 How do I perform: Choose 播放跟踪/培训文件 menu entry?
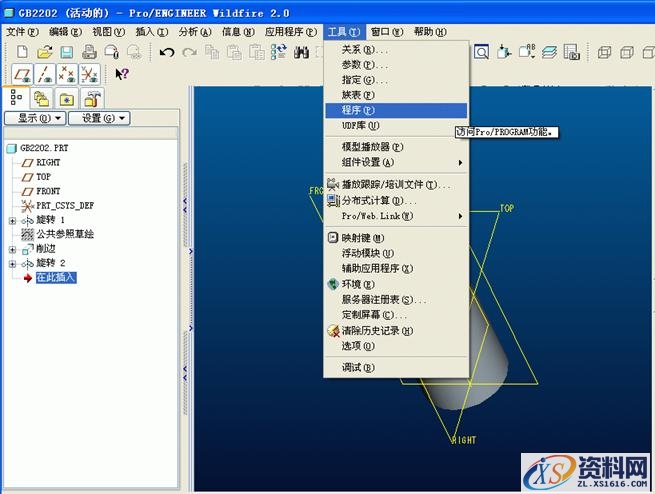click(396, 185)
